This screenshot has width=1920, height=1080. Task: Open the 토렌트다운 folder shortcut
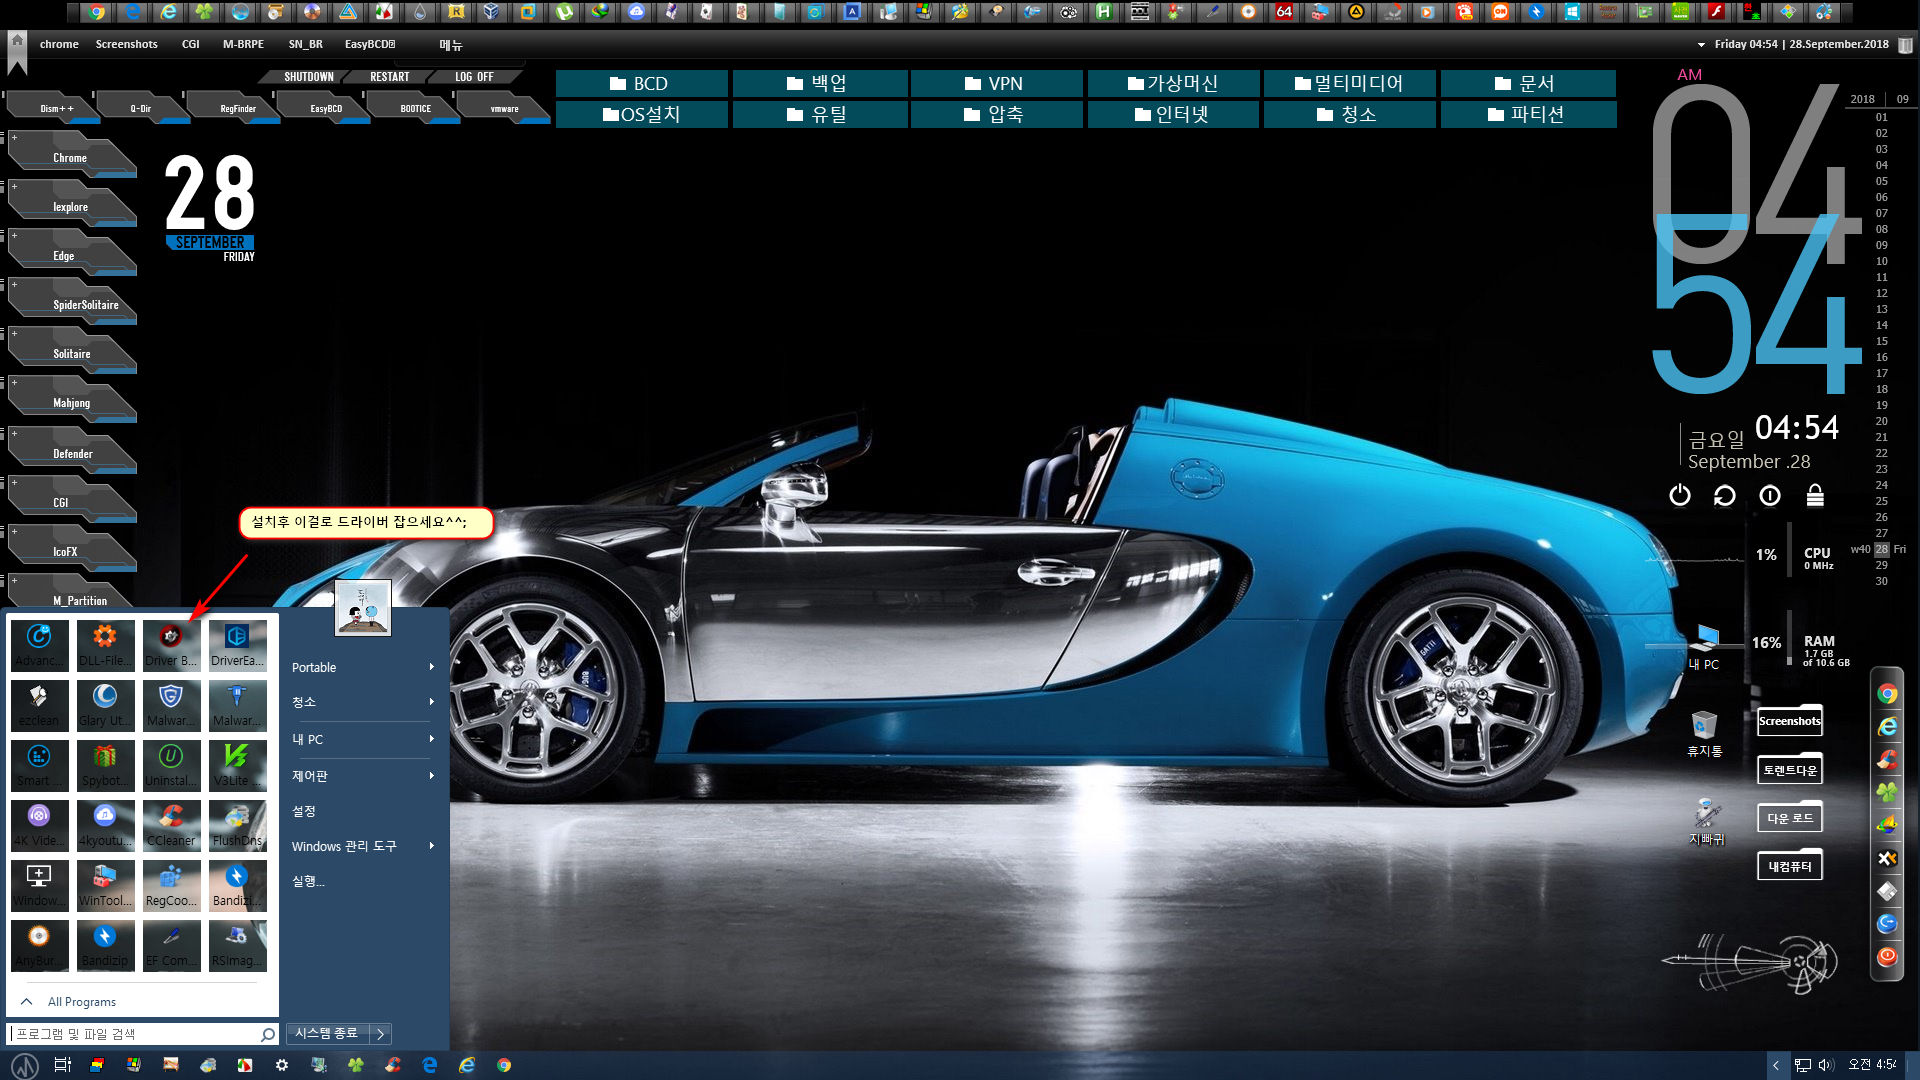click(x=1790, y=768)
